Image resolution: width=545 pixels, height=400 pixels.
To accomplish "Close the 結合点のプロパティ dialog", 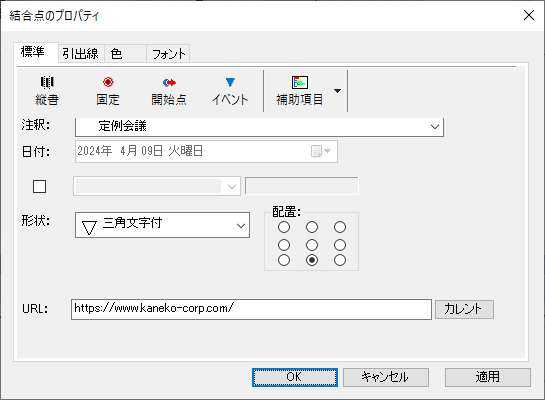I will pos(529,15).
